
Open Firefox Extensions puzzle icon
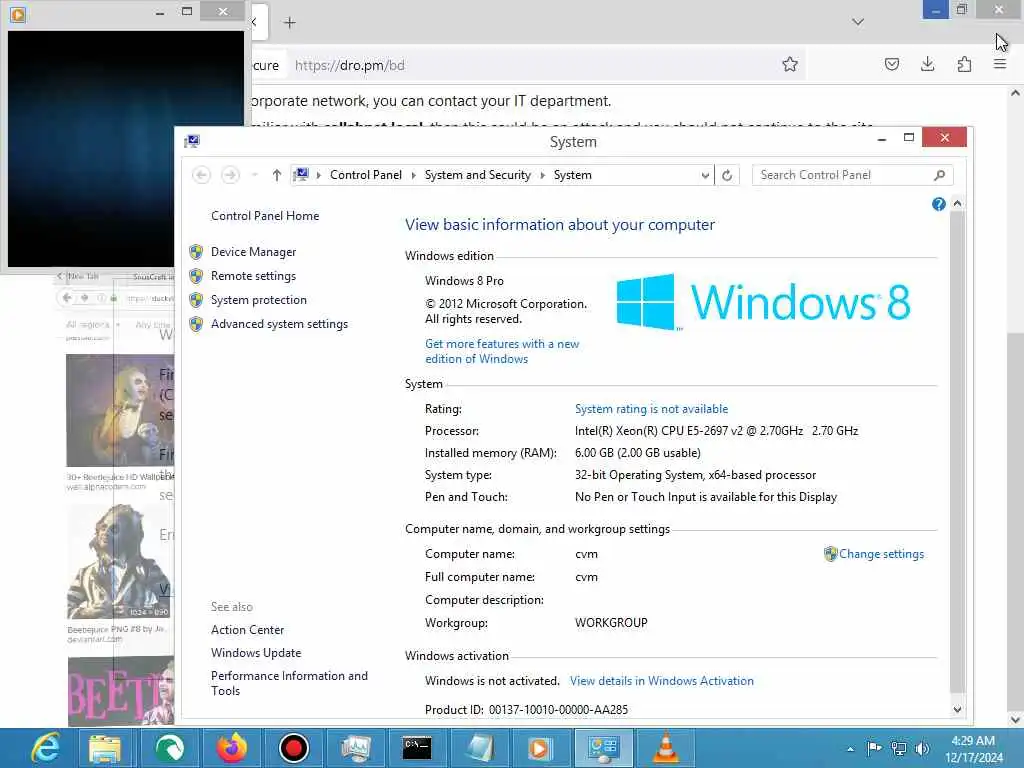(964, 64)
